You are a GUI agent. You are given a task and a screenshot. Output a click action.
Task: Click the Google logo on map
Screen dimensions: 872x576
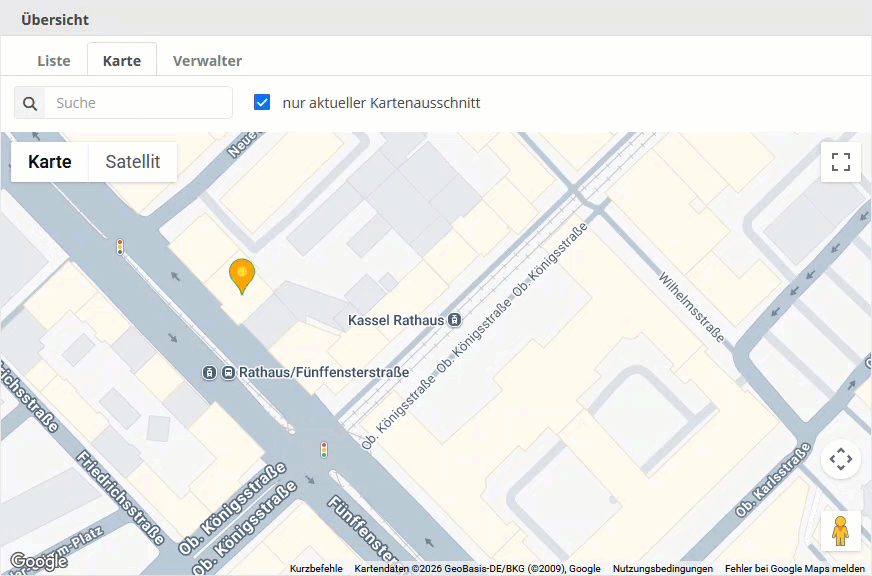[38, 561]
